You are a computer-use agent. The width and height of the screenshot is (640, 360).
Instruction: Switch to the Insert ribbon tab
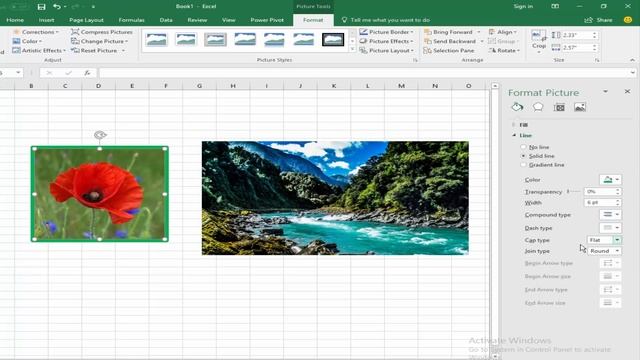click(x=47, y=20)
